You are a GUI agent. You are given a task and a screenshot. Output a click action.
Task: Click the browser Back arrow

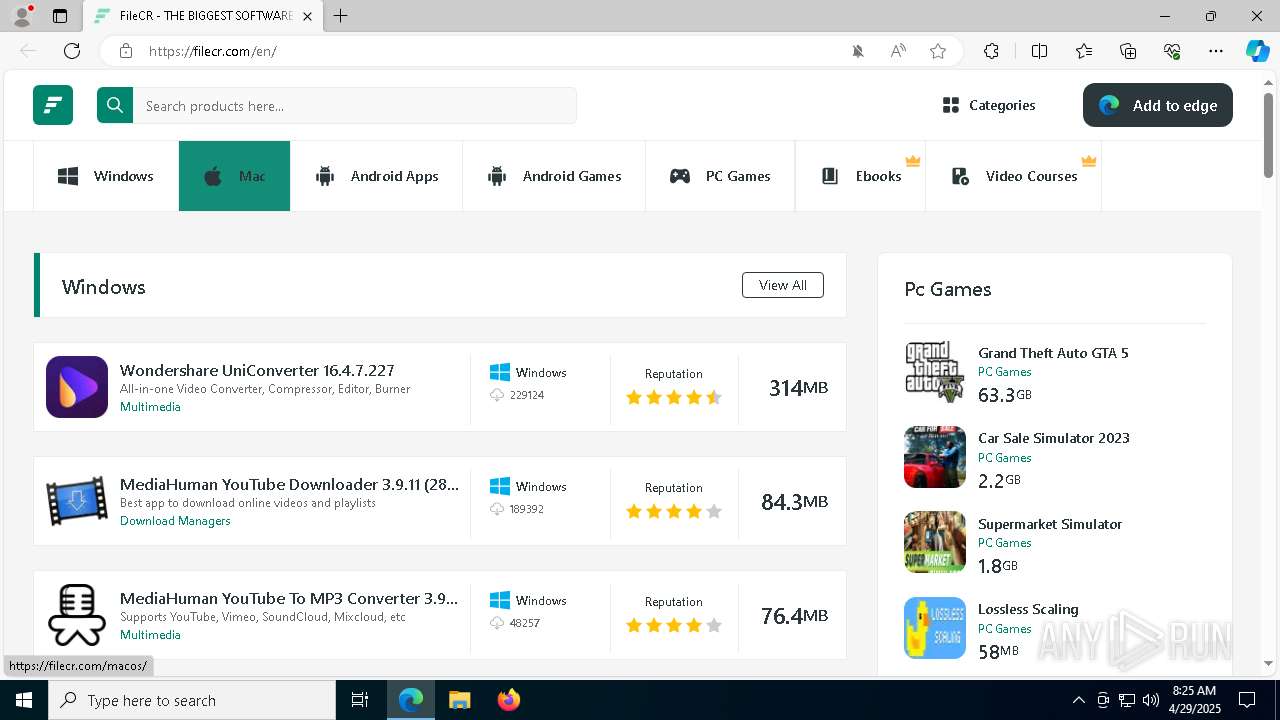[x=28, y=51]
